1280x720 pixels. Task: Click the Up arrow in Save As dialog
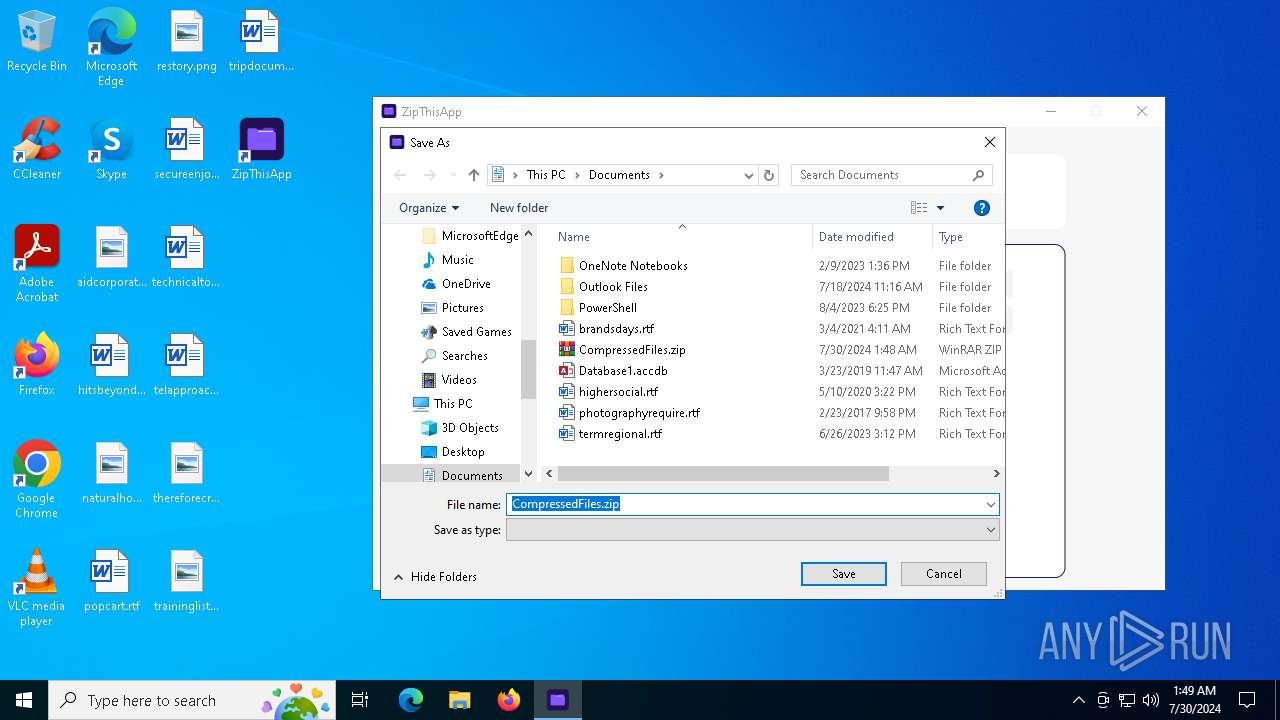(474, 175)
